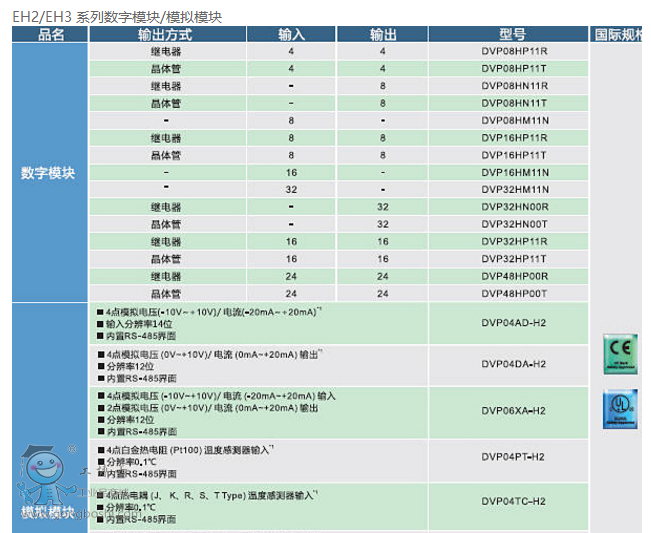Click model DVP16HM11N

coord(515,172)
